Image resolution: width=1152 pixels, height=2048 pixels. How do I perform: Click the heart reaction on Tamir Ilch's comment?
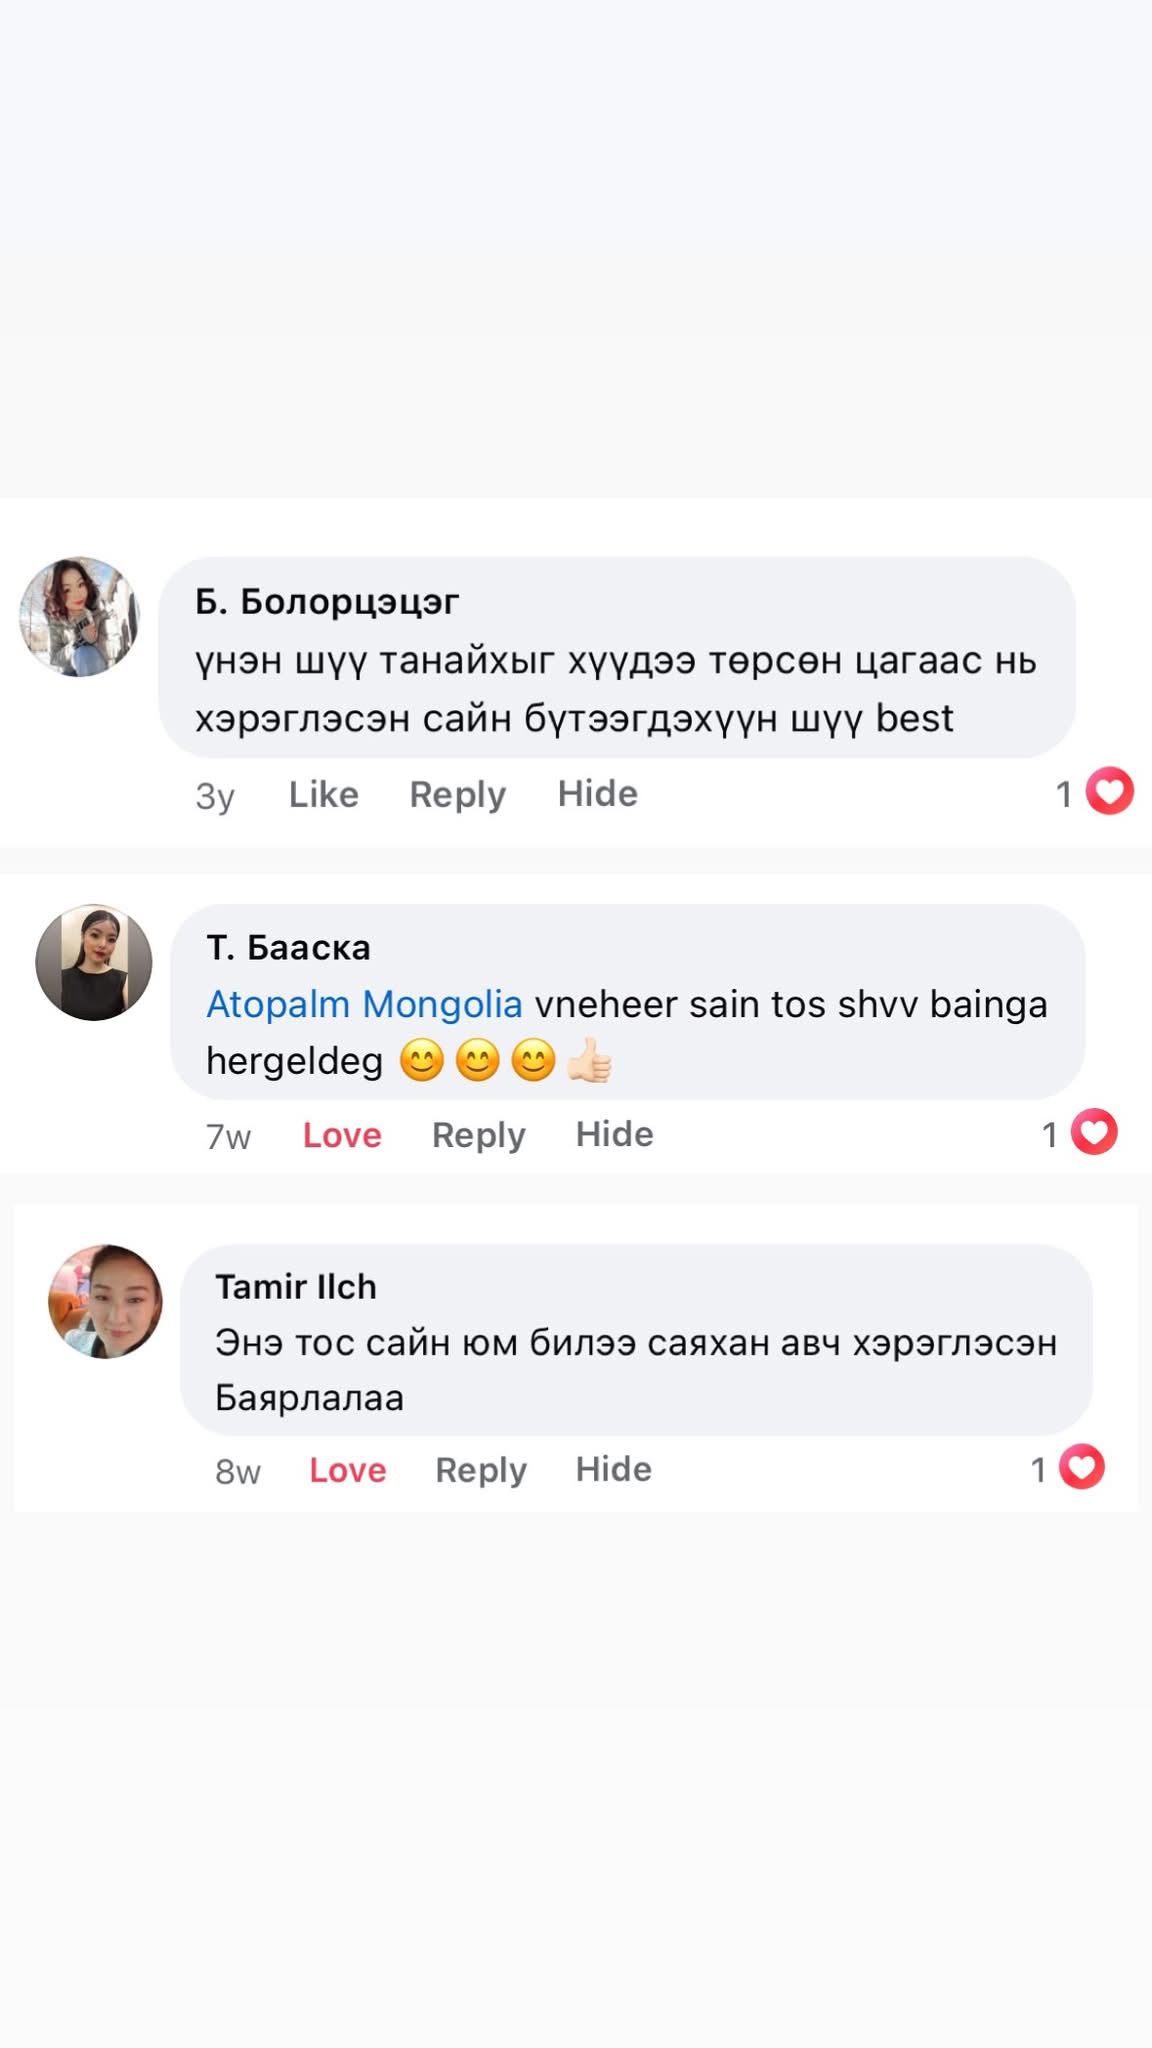(x=1082, y=1468)
